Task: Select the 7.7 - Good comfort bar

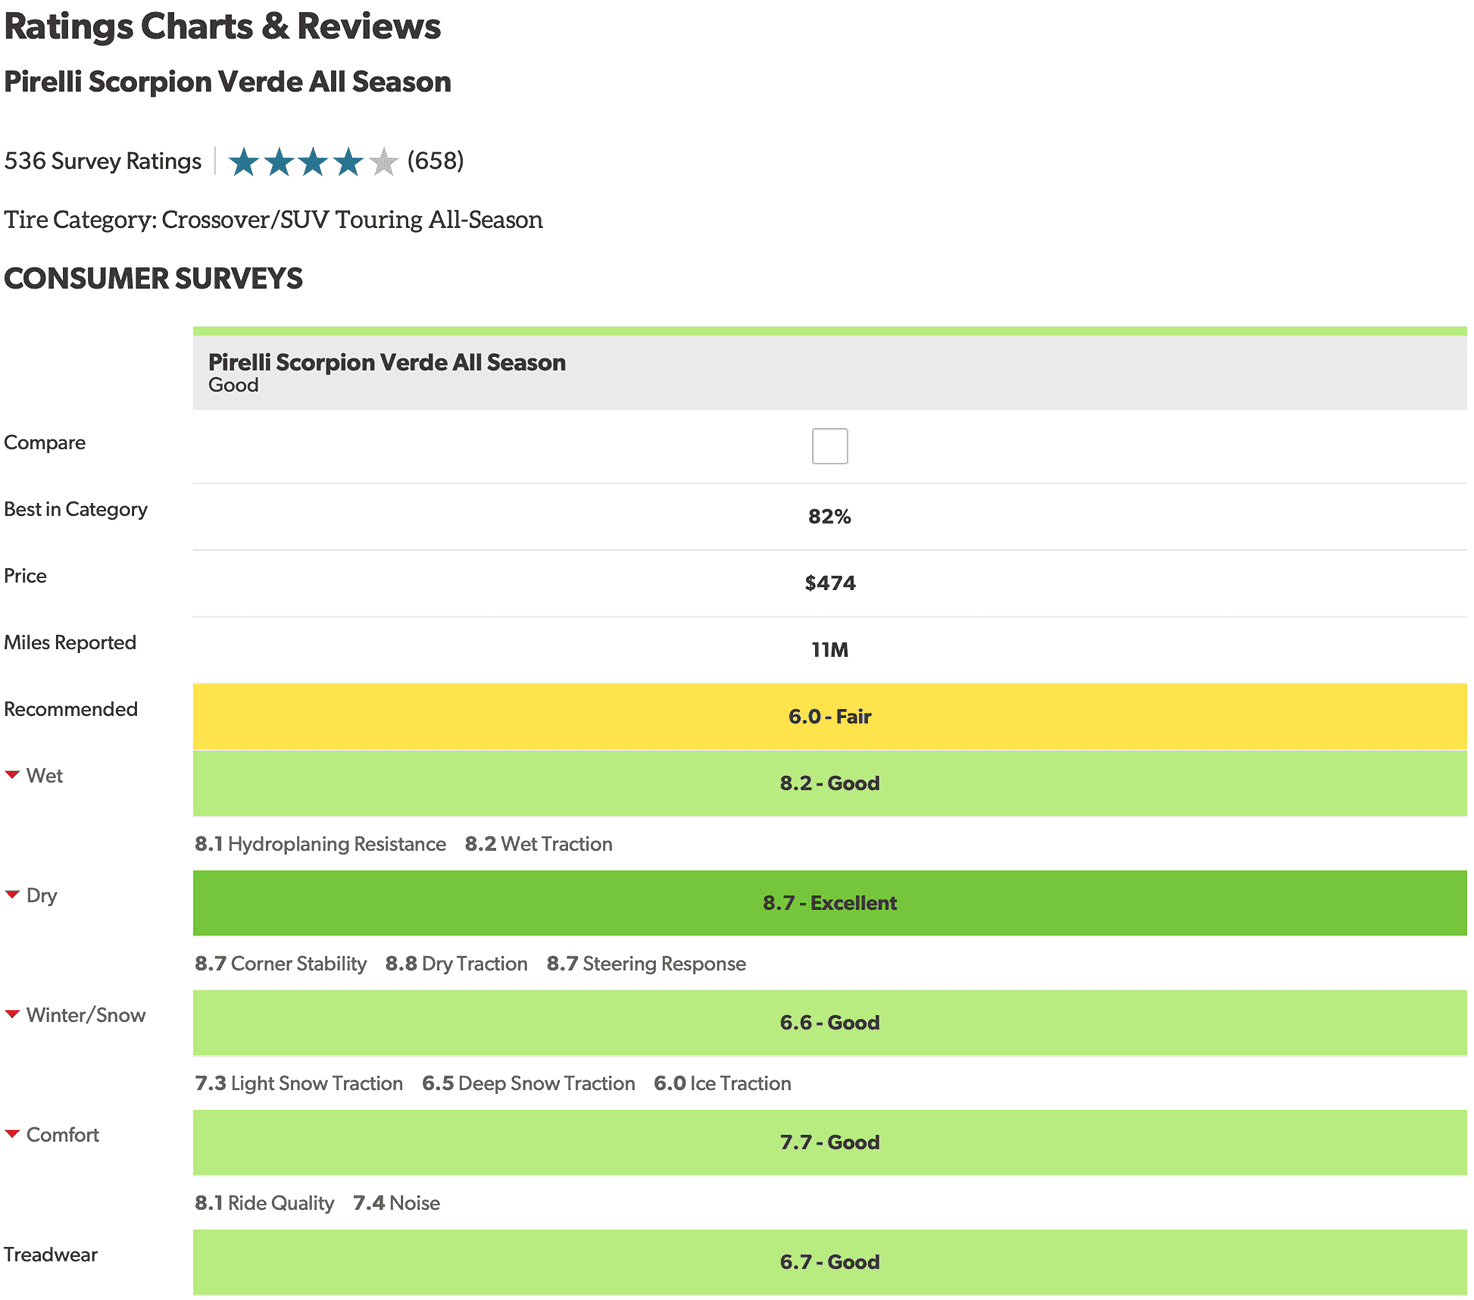Action: 830,1142
